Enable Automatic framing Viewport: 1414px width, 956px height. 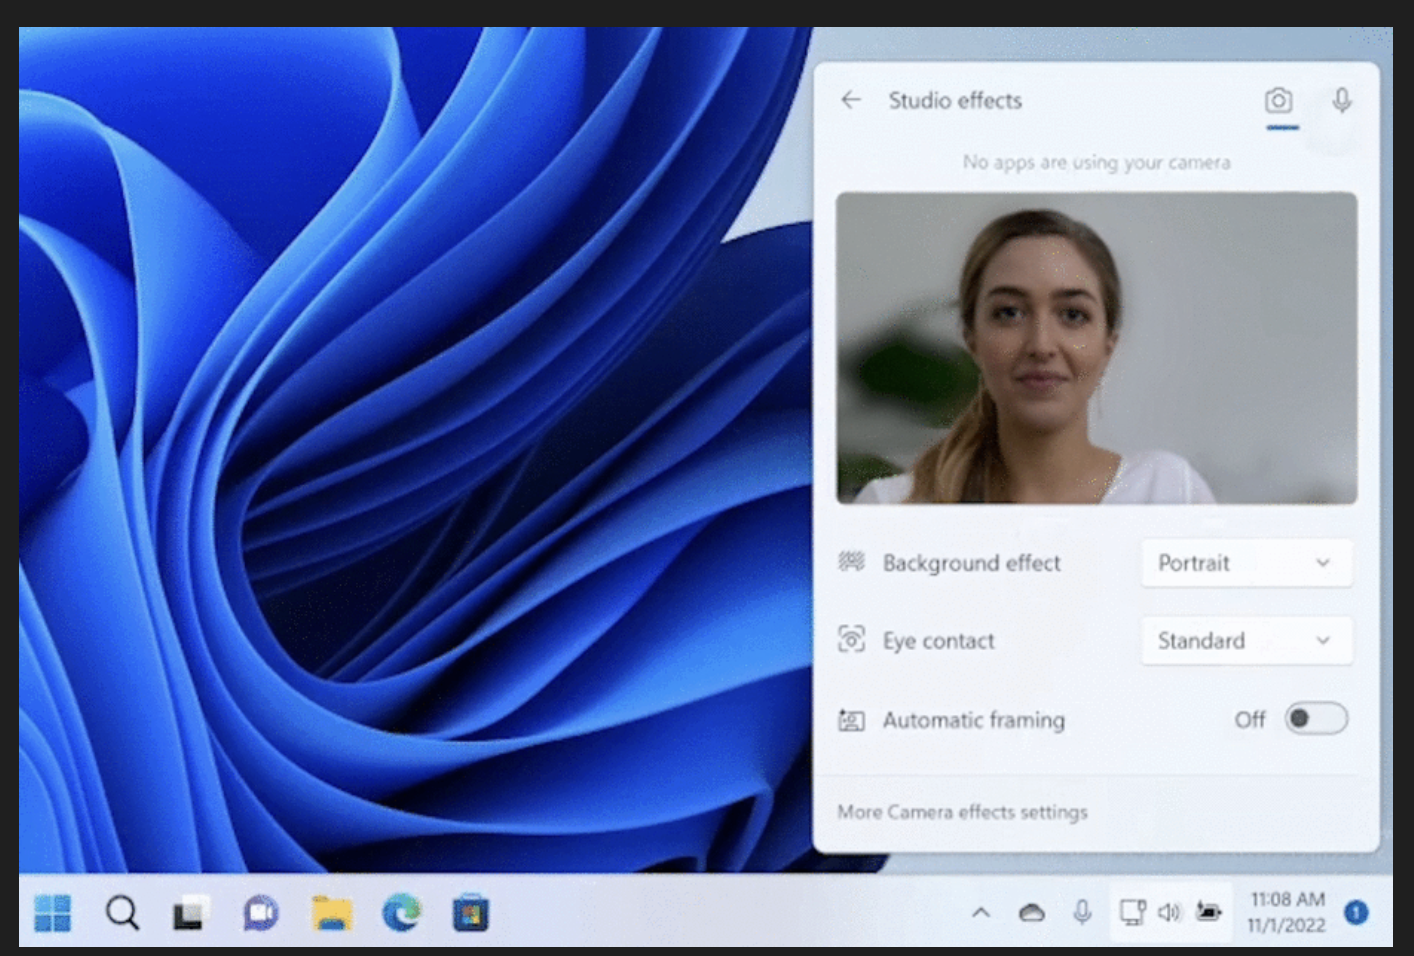click(x=1316, y=719)
